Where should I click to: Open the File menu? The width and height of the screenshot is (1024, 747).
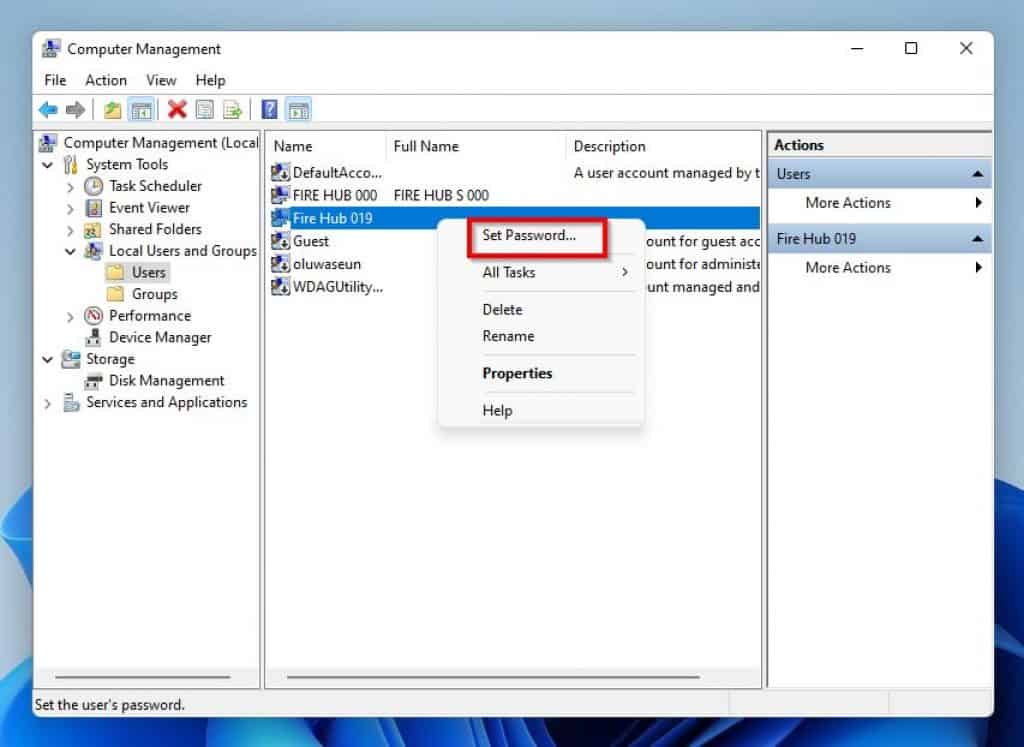(55, 80)
